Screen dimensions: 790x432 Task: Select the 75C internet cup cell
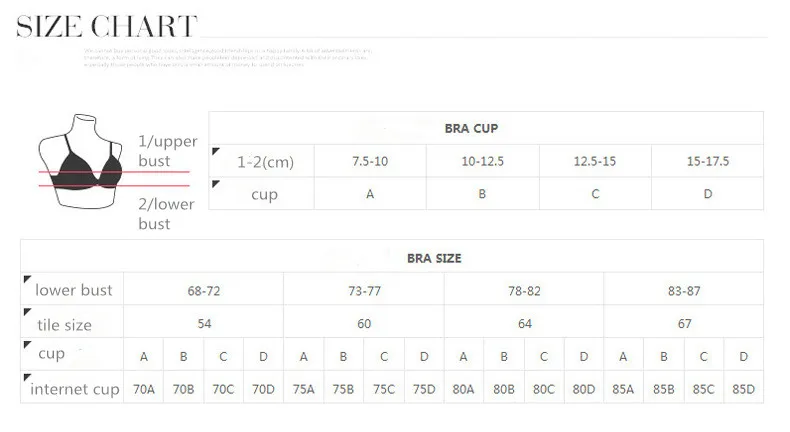pos(384,389)
